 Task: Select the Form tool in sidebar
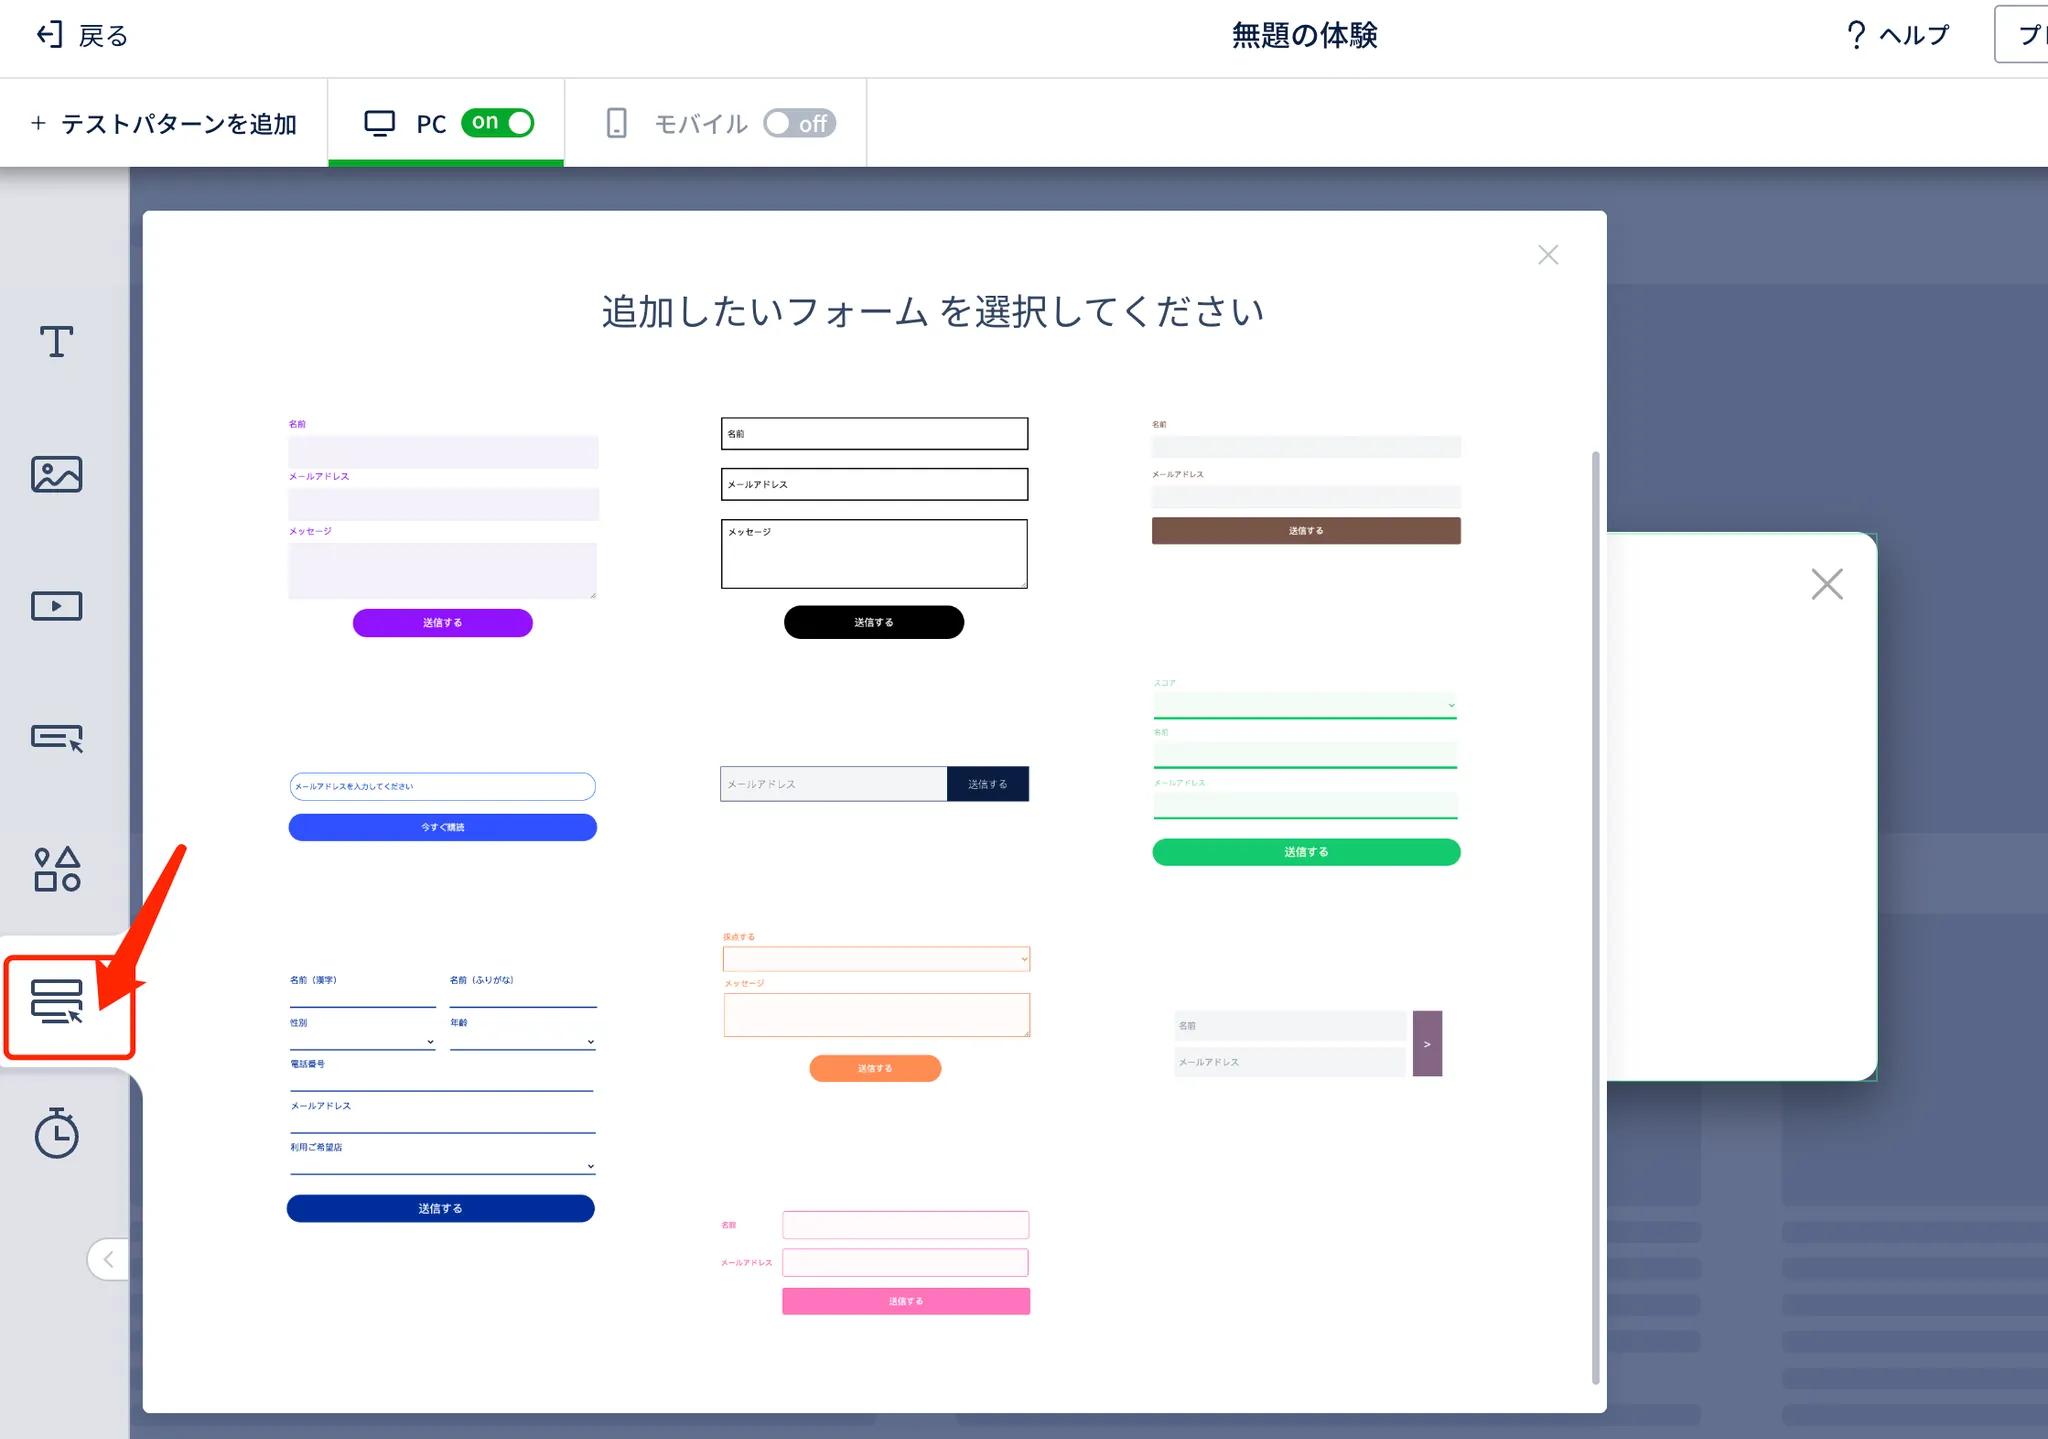click(x=57, y=1002)
